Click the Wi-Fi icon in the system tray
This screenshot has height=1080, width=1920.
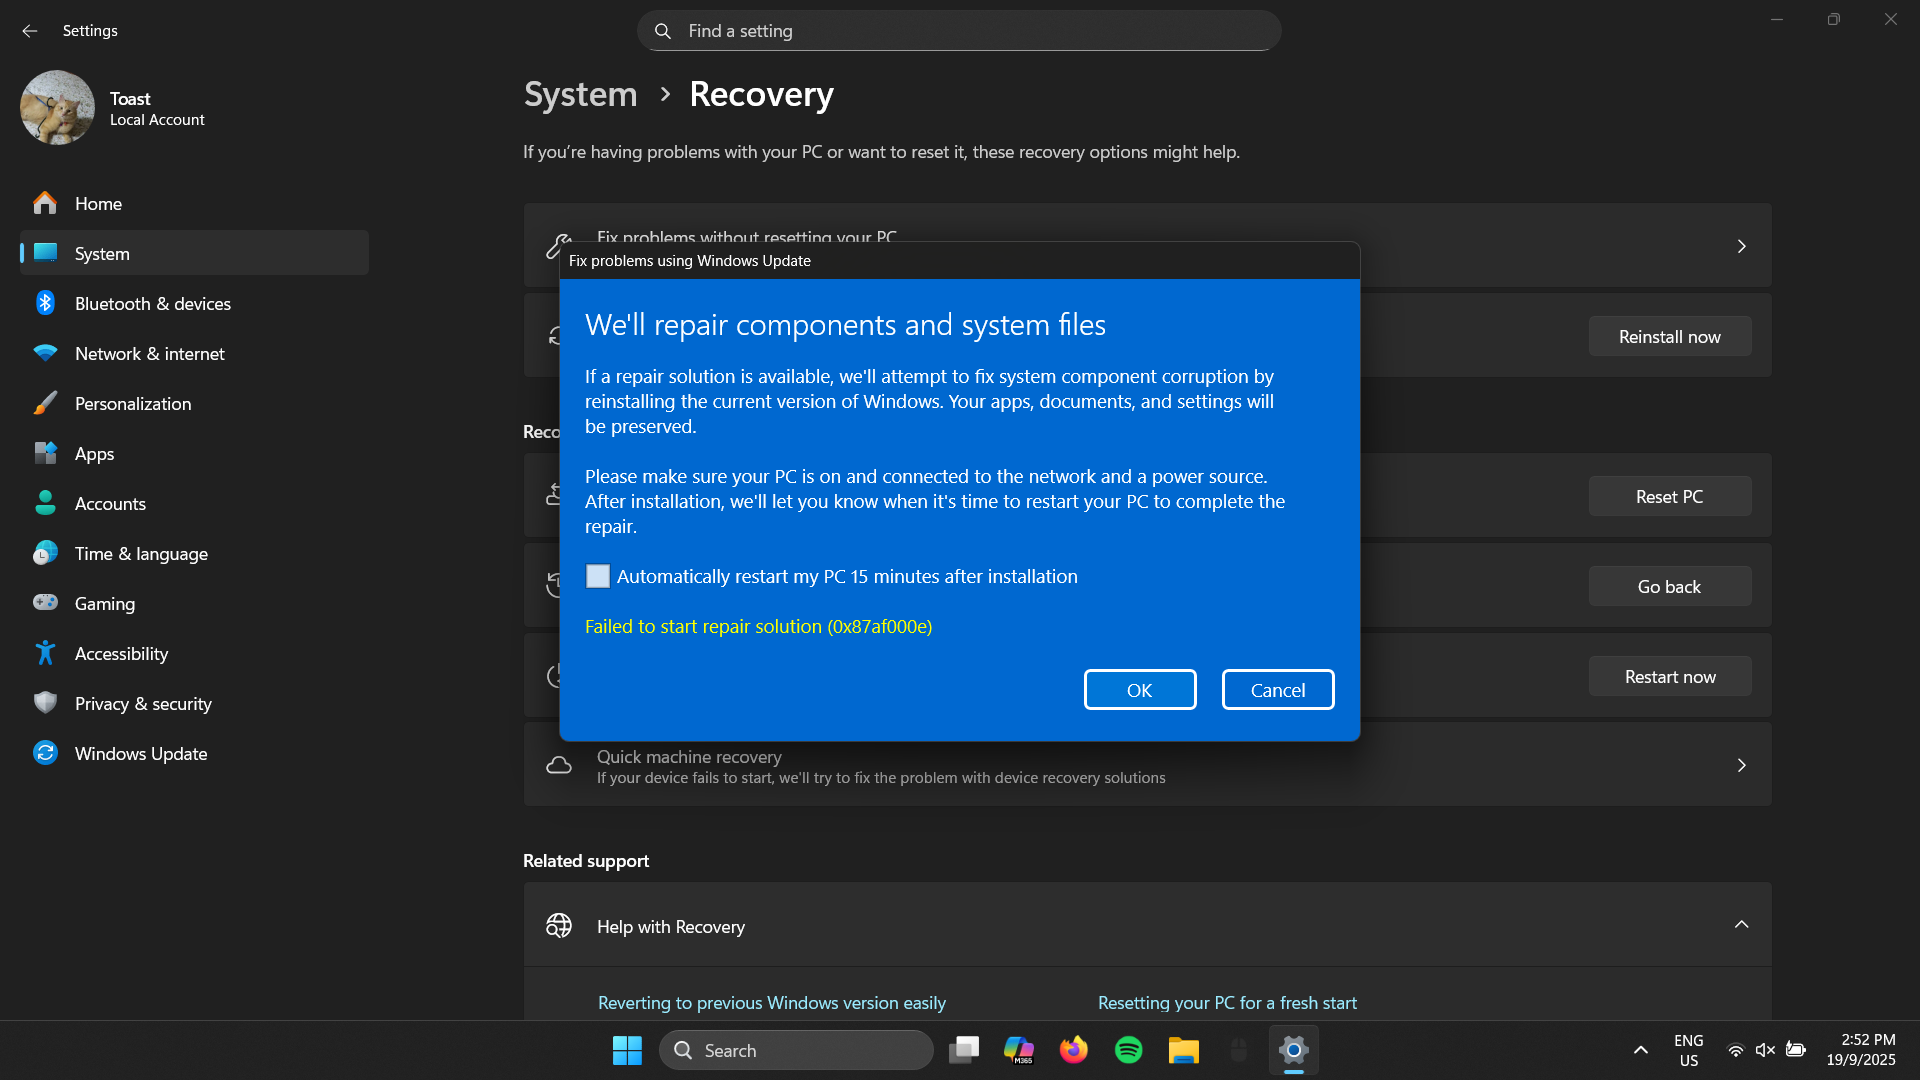(x=1734, y=1050)
